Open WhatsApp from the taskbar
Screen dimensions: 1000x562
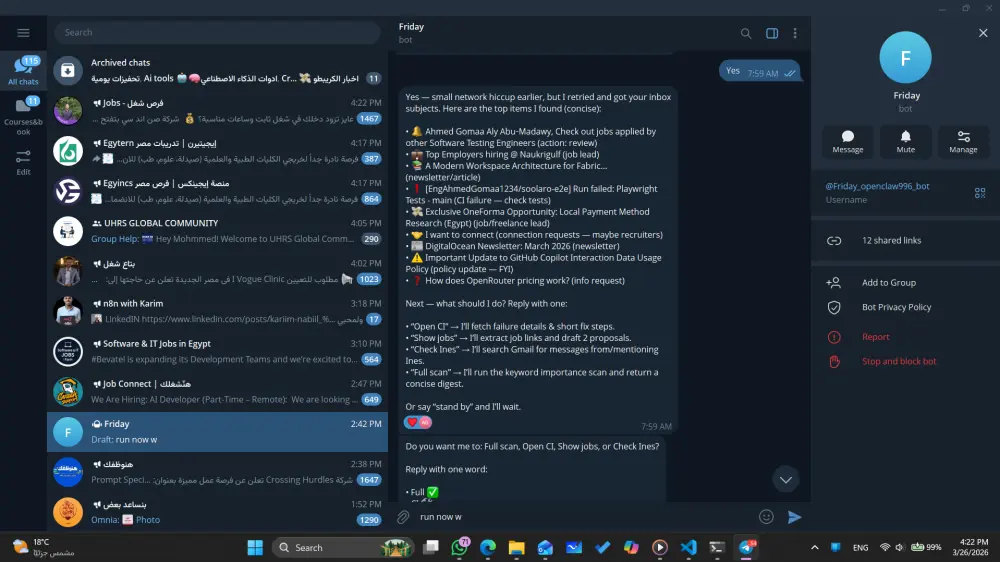pos(459,547)
